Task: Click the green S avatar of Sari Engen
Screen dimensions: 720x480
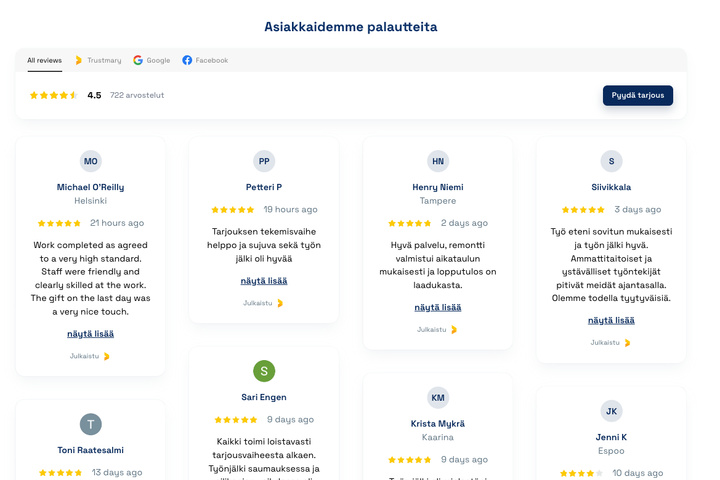Action: tap(264, 371)
